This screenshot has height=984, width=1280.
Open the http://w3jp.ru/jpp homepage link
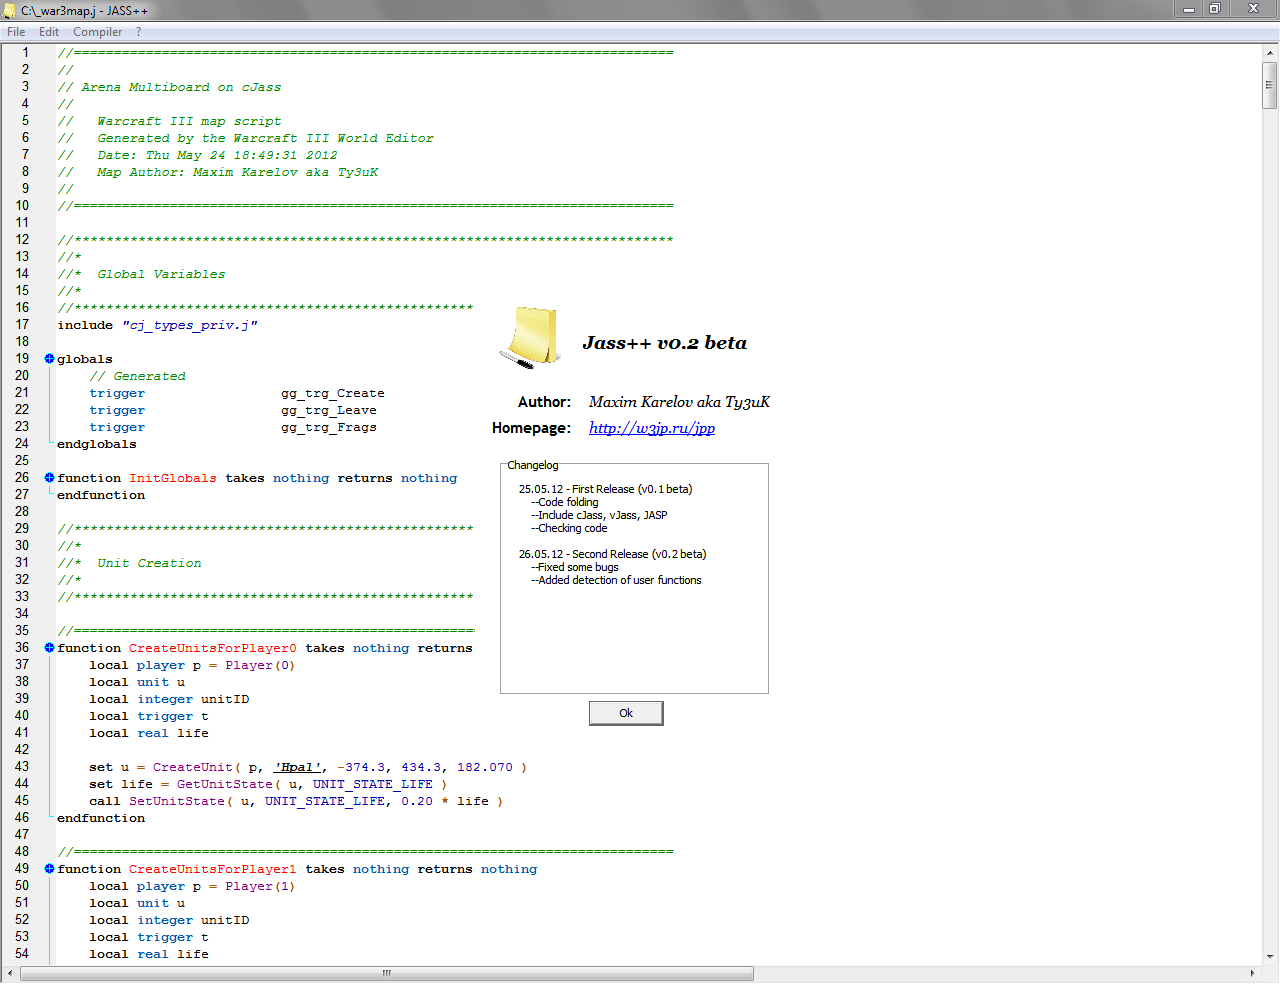coord(652,428)
